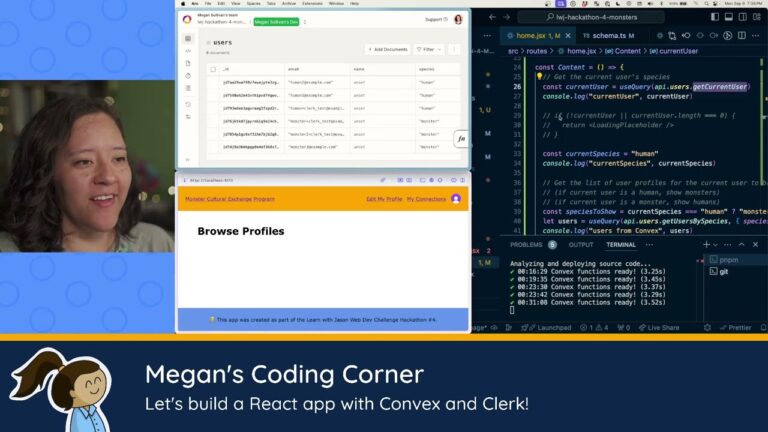Click the Edit My Profile link
The image size is (768, 432).
click(x=383, y=199)
